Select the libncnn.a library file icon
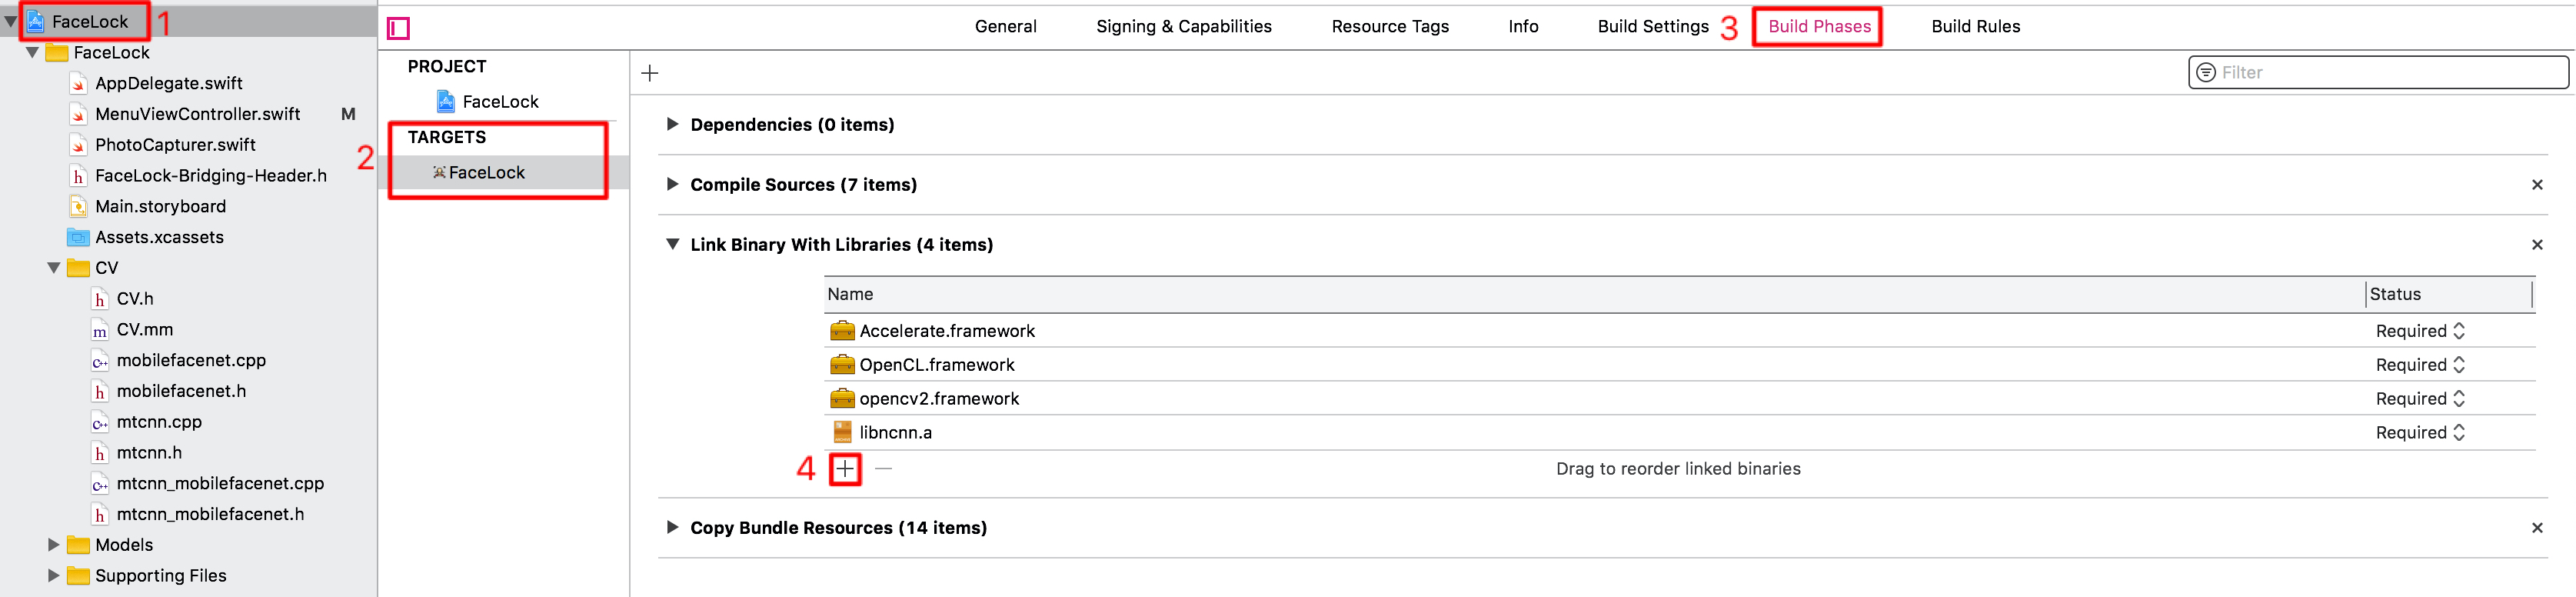2576x597 pixels. [842, 432]
